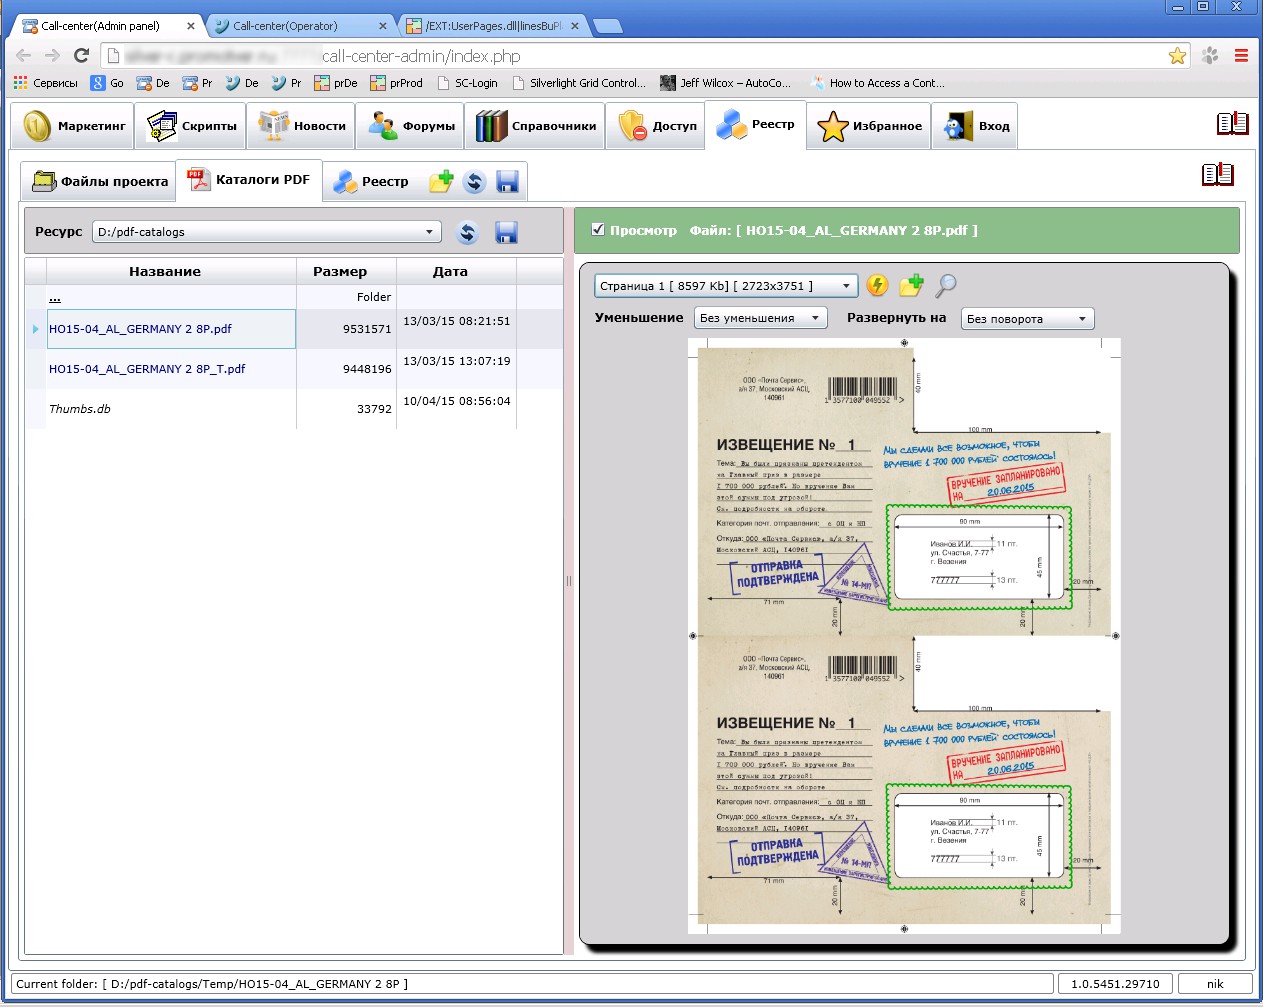Select the Реестр main tab
1263x1007 pixels.
pos(756,125)
